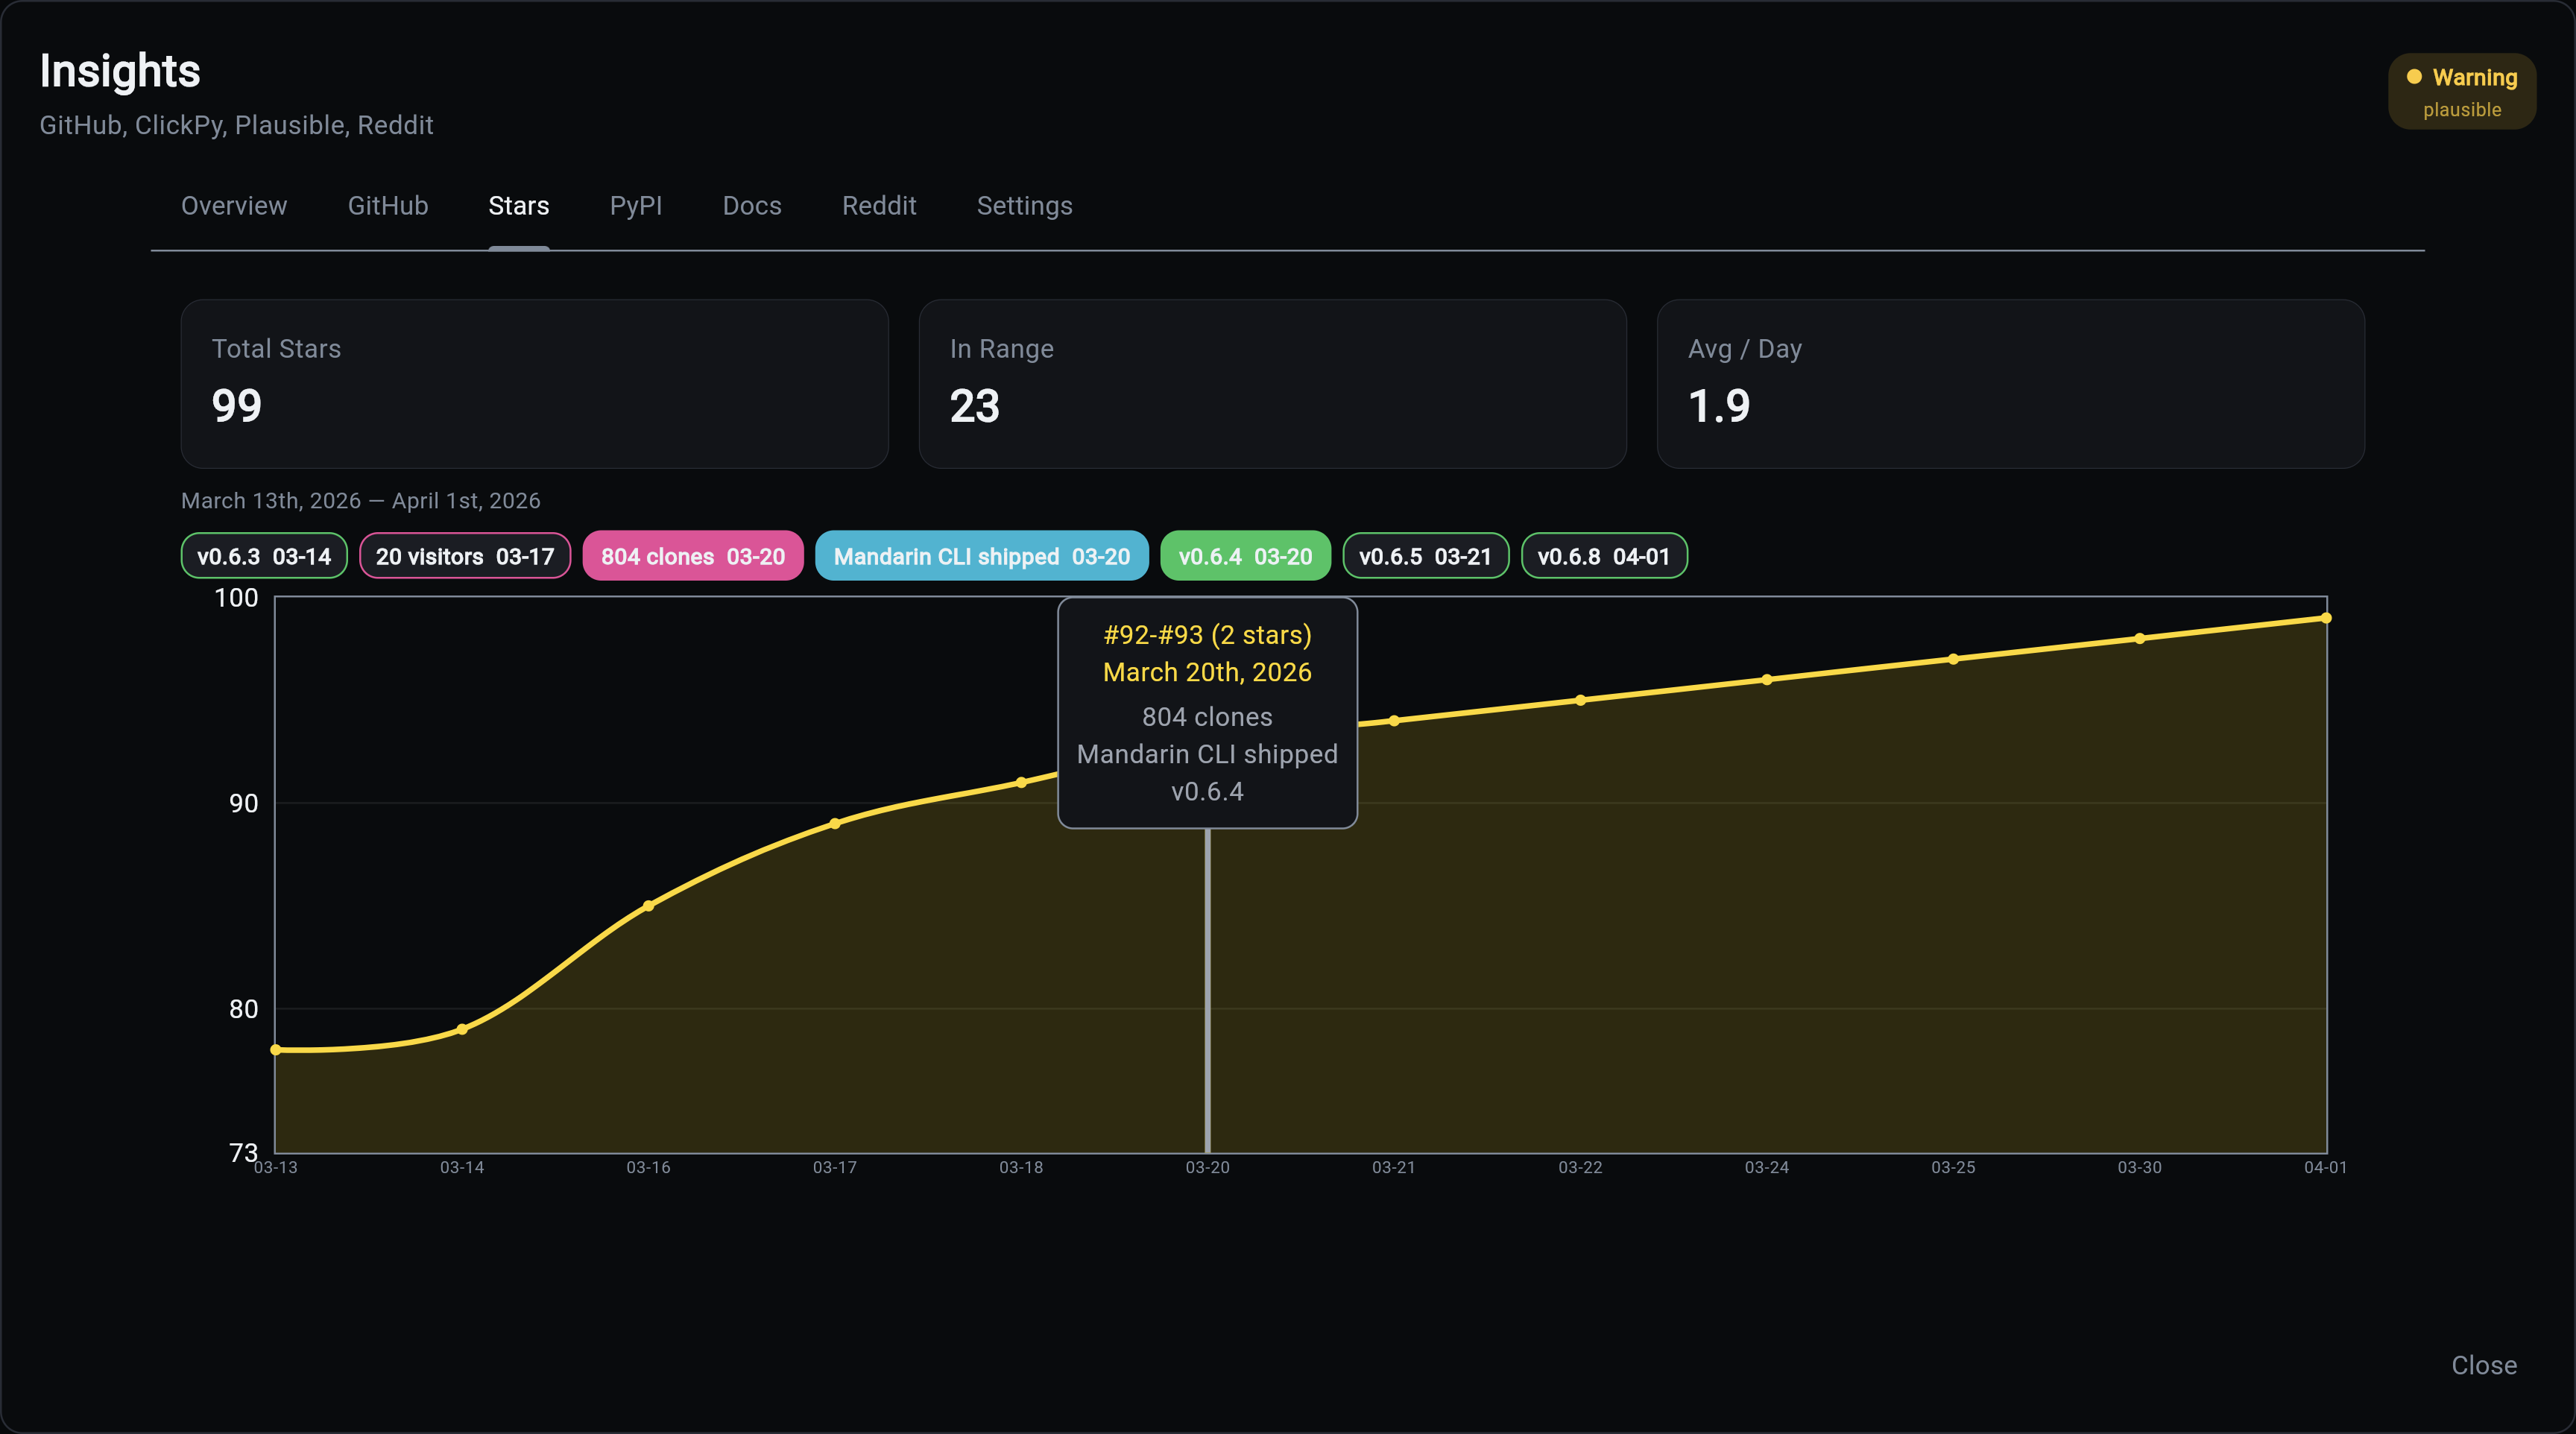Image resolution: width=2576 pixels, height=1434 pixels.
Task: Switch to the Overview tab
Action: tap(233, 206)
